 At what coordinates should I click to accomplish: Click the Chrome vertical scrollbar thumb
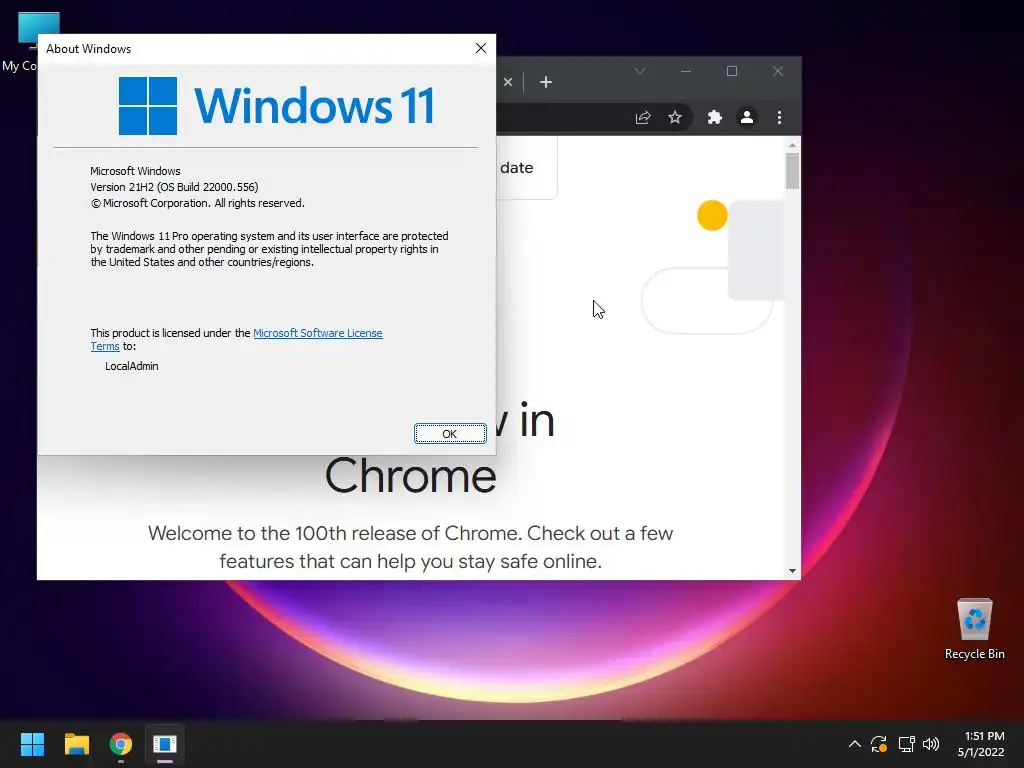(x=792, y=170)
